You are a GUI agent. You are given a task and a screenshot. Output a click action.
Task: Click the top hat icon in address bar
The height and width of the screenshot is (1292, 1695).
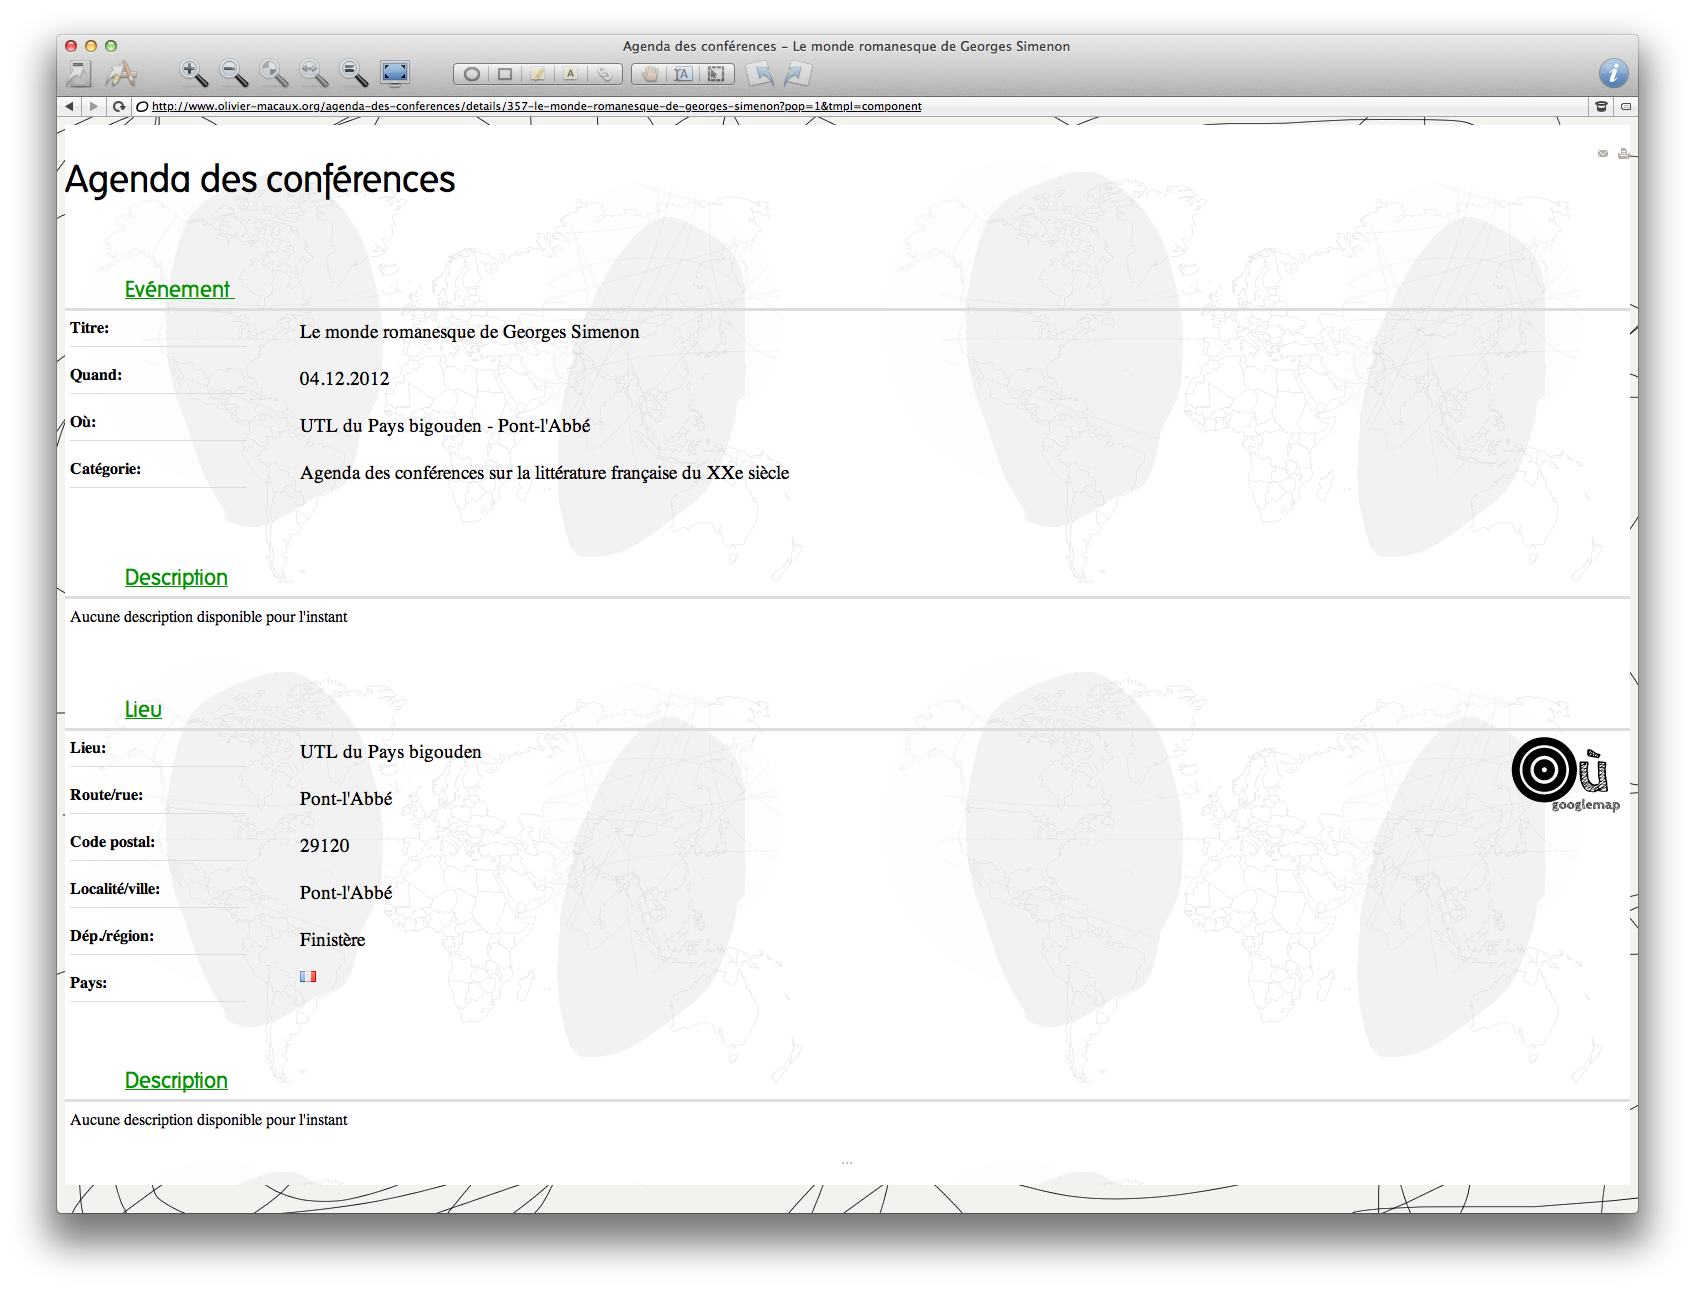point(1601,106)
